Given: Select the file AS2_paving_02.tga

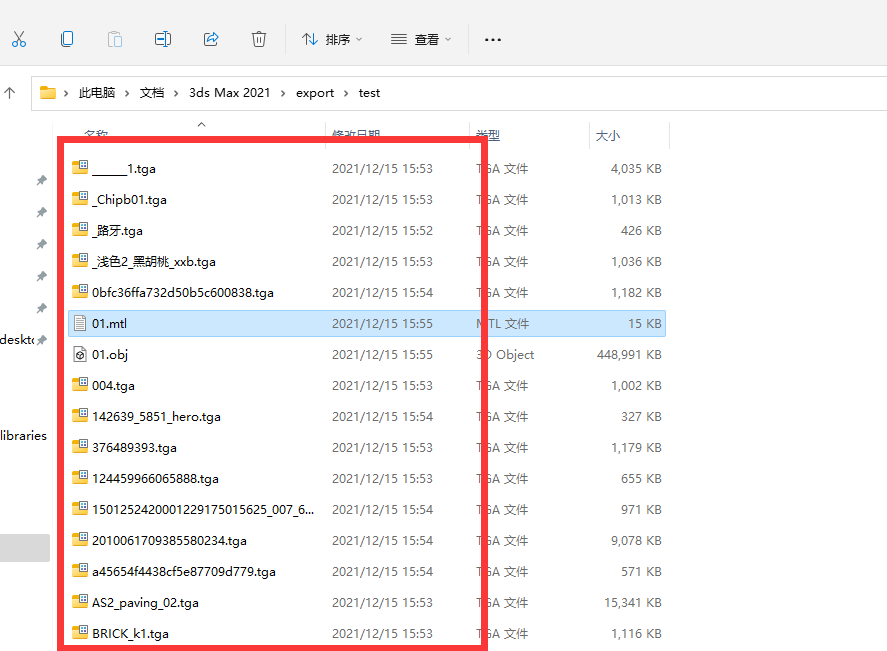Looking at the screenshot, I should 143,602.
